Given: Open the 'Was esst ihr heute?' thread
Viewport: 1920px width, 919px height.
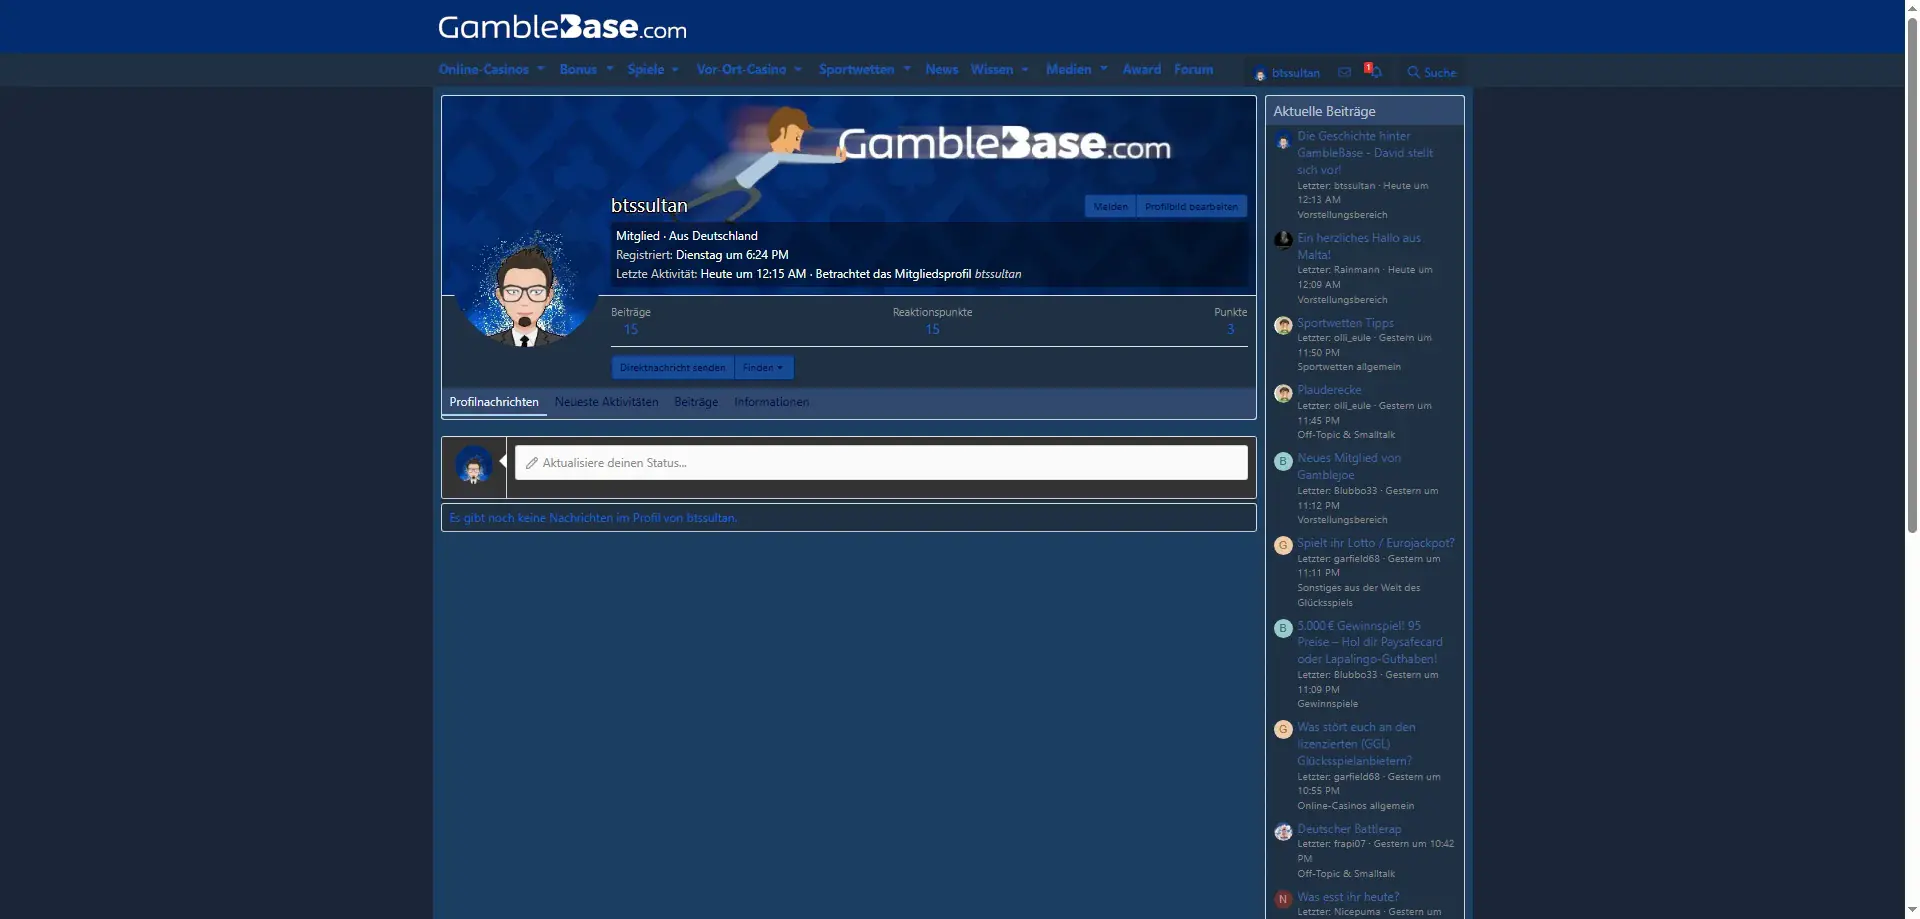Looking at the screenshot, I should click(x=1348, y=897).
